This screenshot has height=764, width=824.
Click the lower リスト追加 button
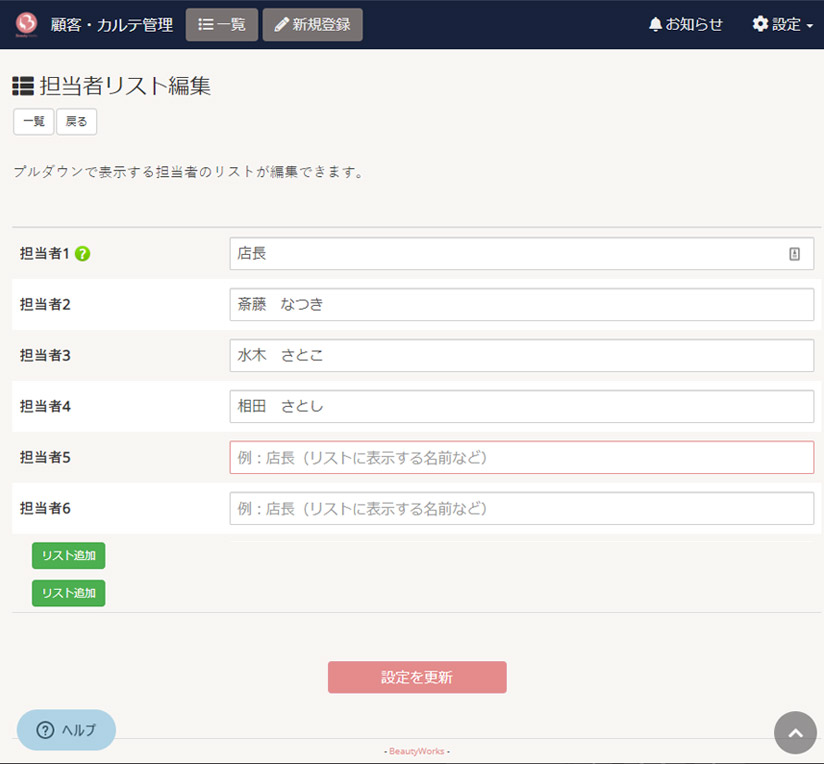69,593
